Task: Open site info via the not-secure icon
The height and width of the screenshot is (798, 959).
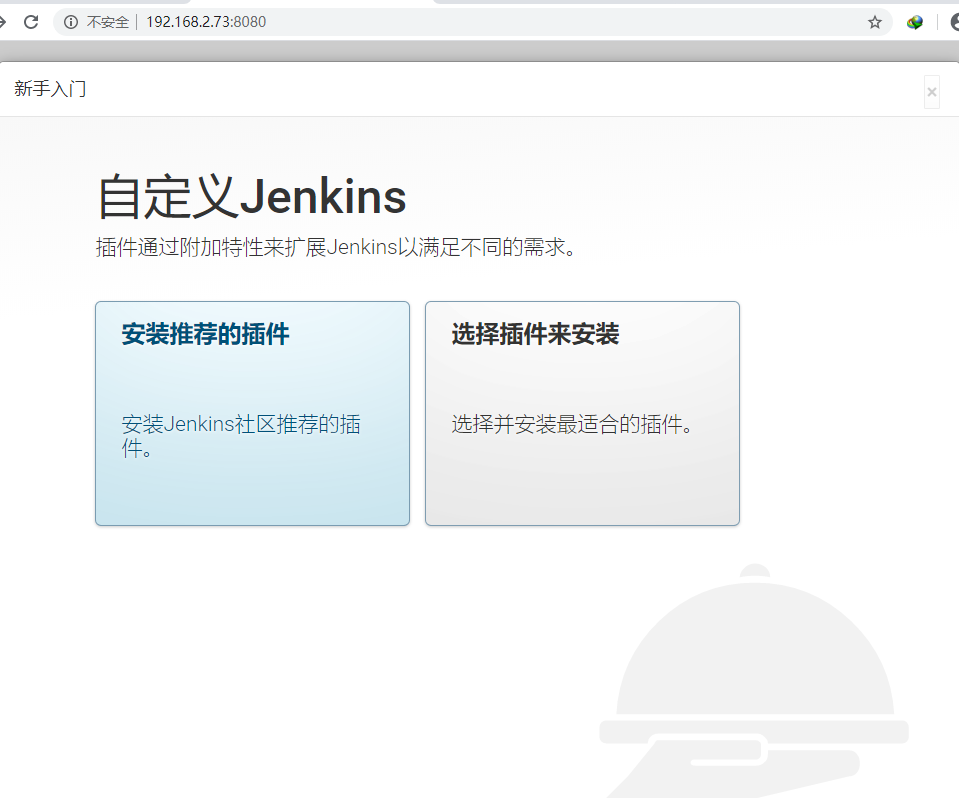Action: click(71, 22)
